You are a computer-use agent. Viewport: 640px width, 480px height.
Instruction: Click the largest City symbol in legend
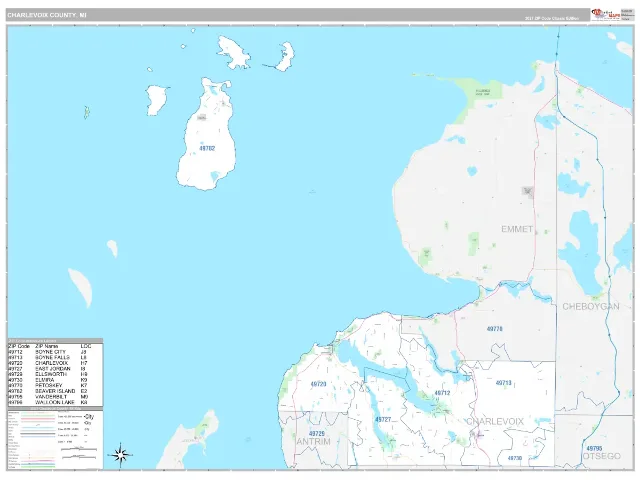(89, 417)
